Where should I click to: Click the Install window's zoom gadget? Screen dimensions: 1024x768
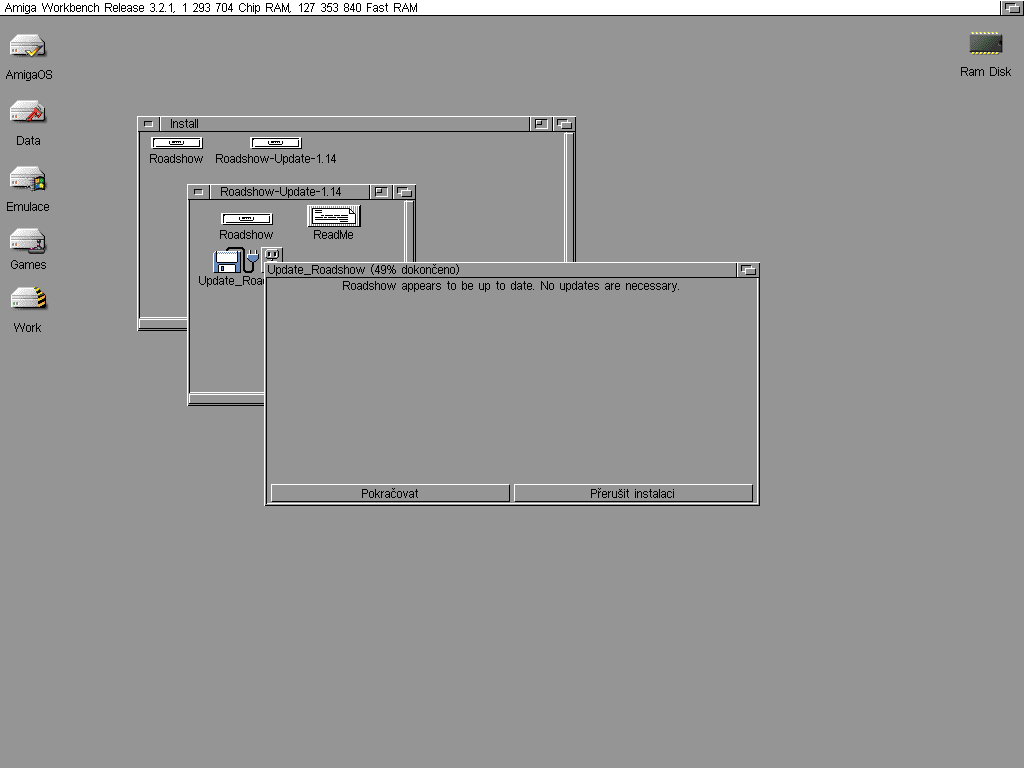click(x=541, y=124)
